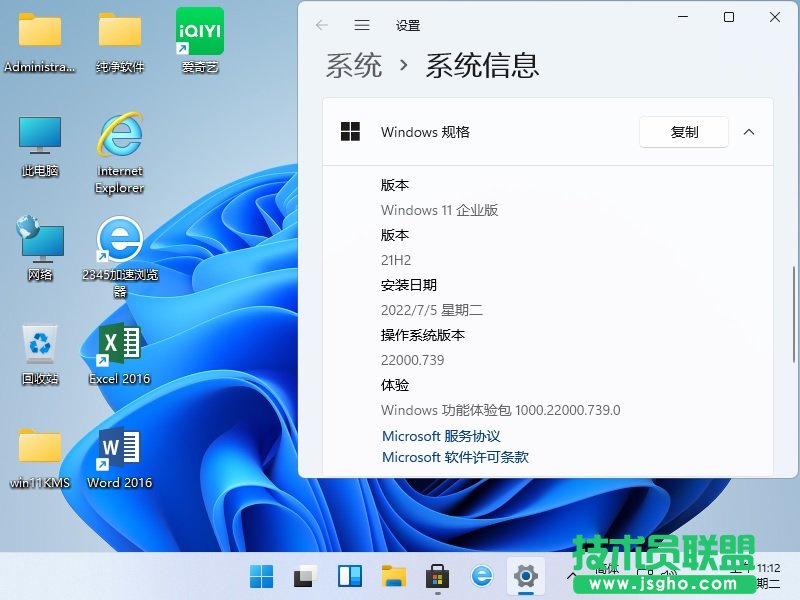Screen dimensions: 800x600
Task: Go to 系统 in breadcrumb
Action: pyautogui.click(x=354, y=66)
